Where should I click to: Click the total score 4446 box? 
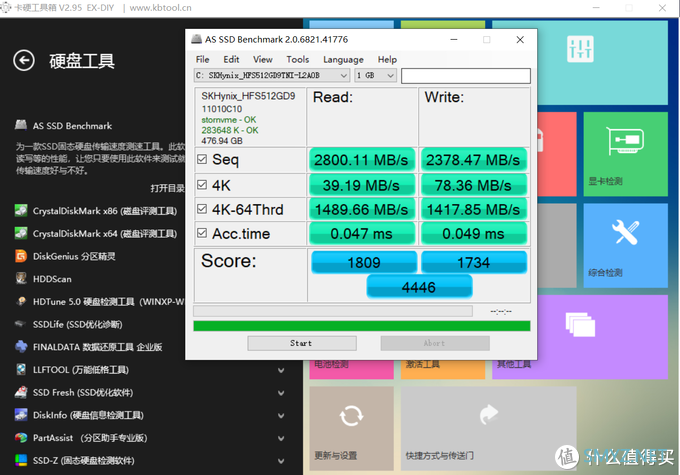coord(419,287)
